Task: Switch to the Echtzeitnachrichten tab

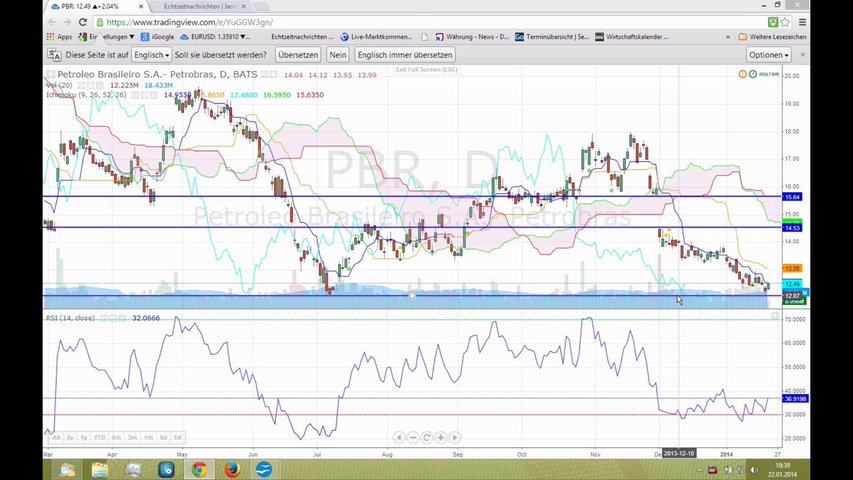Action: (205, 6)
